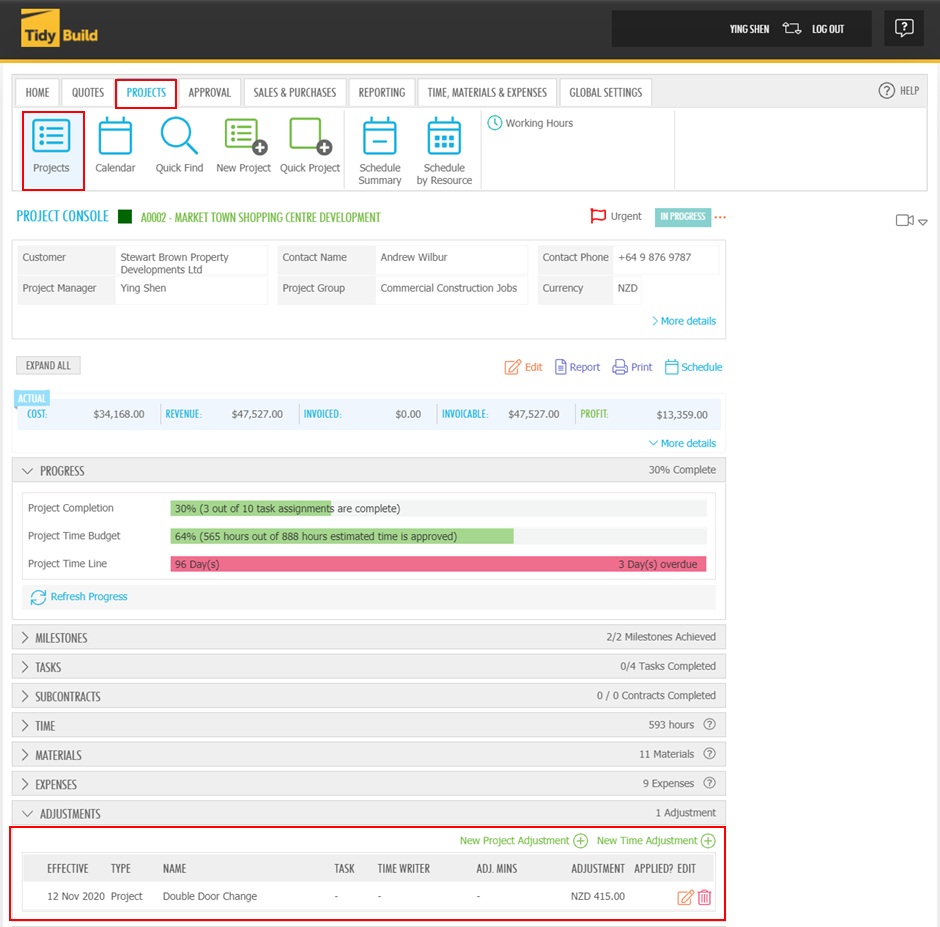Edit the Double Door Change adjustment pencil icon
The width and height of the screenshot is (940, 927).
coord(686,897)
